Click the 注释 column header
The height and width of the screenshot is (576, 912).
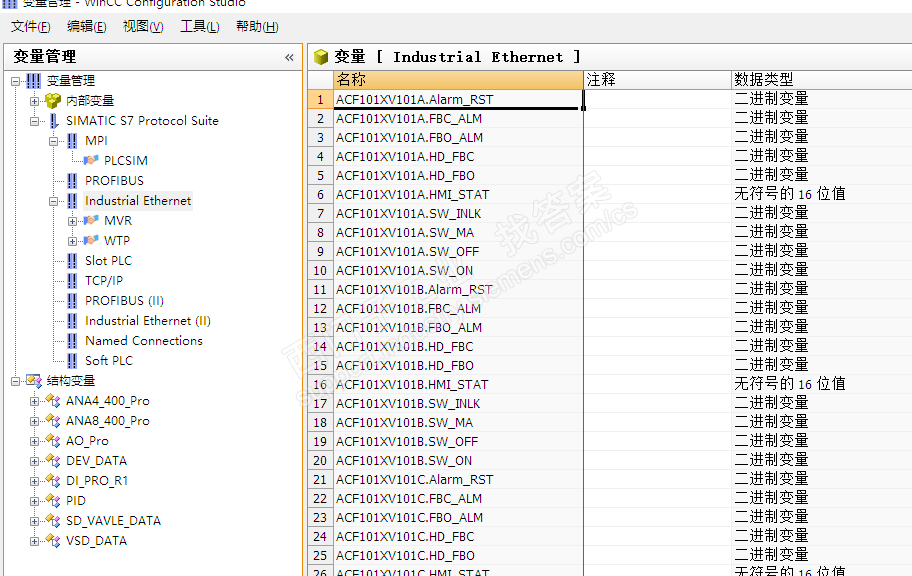coord(657,80)
